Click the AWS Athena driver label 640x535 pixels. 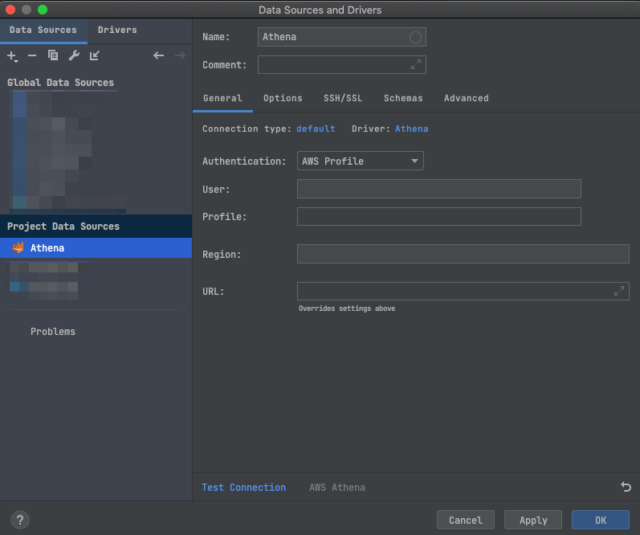coord(337,487)
